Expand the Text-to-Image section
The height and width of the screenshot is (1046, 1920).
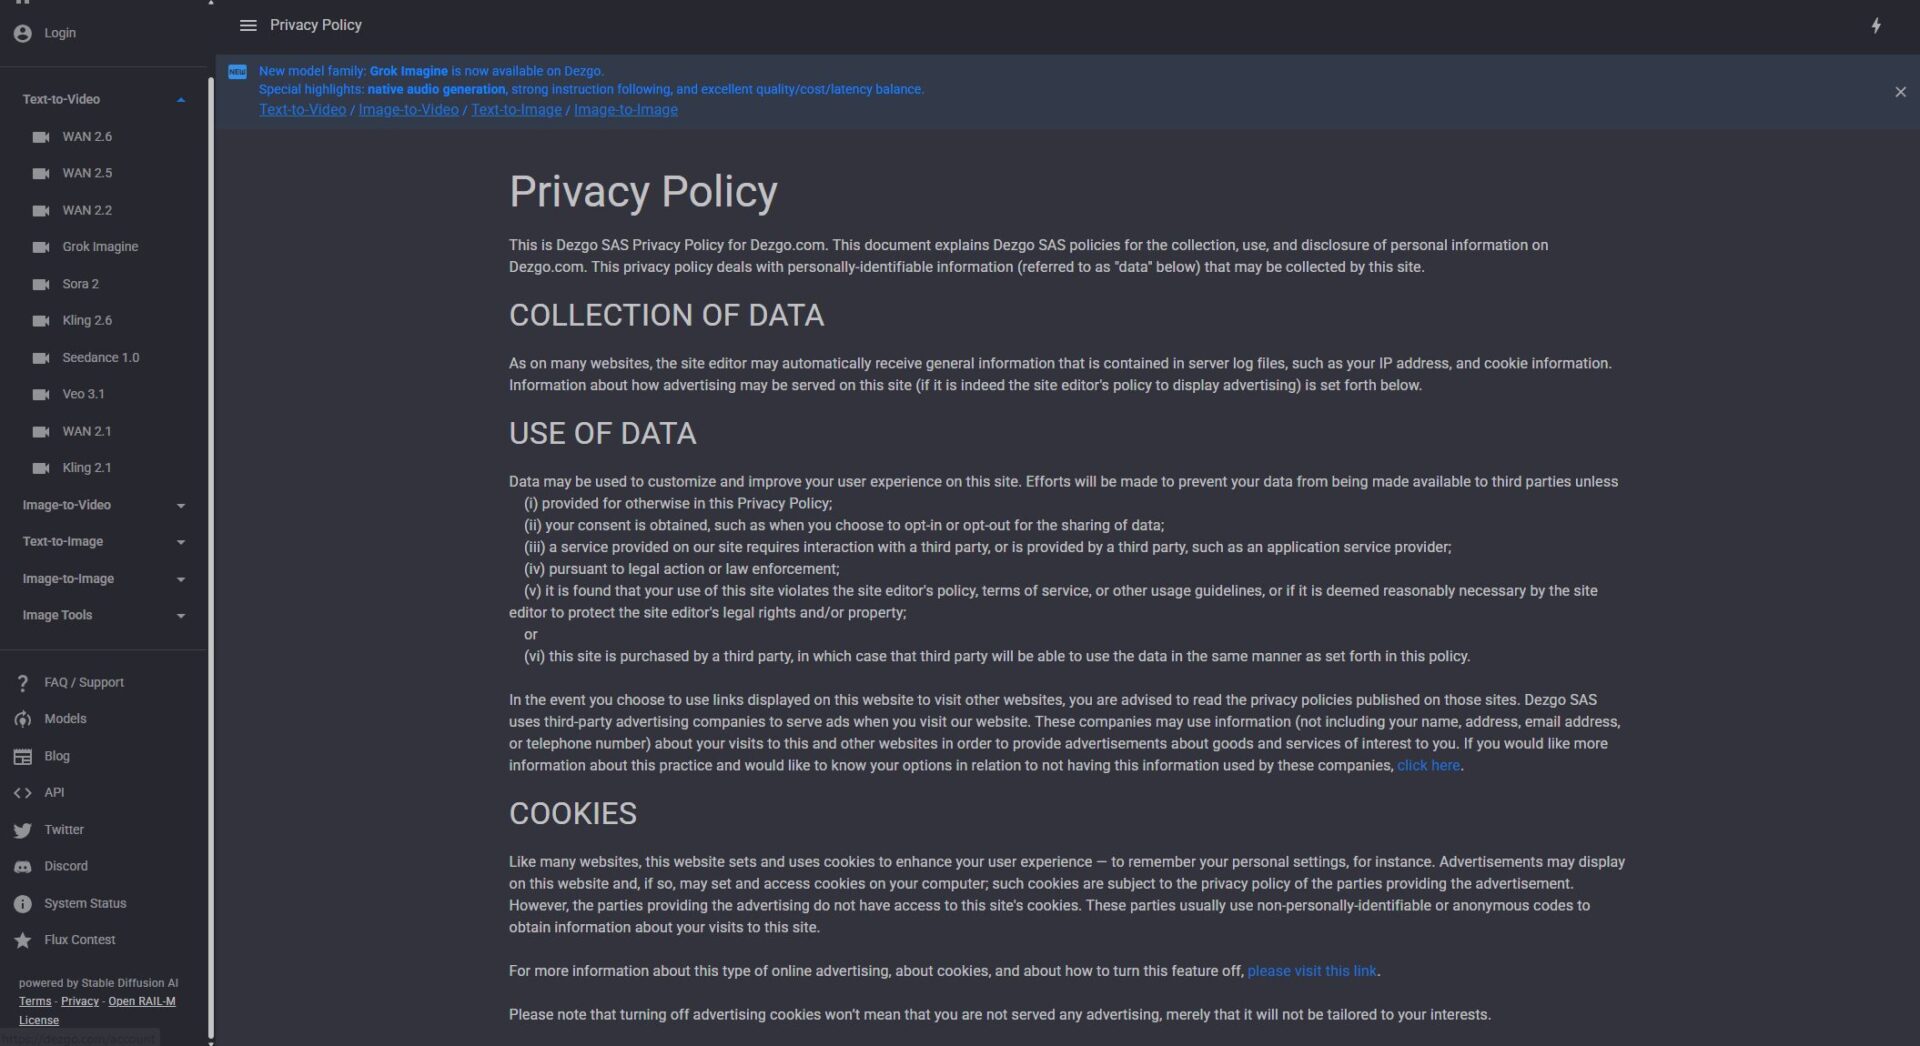coord(181,542)
